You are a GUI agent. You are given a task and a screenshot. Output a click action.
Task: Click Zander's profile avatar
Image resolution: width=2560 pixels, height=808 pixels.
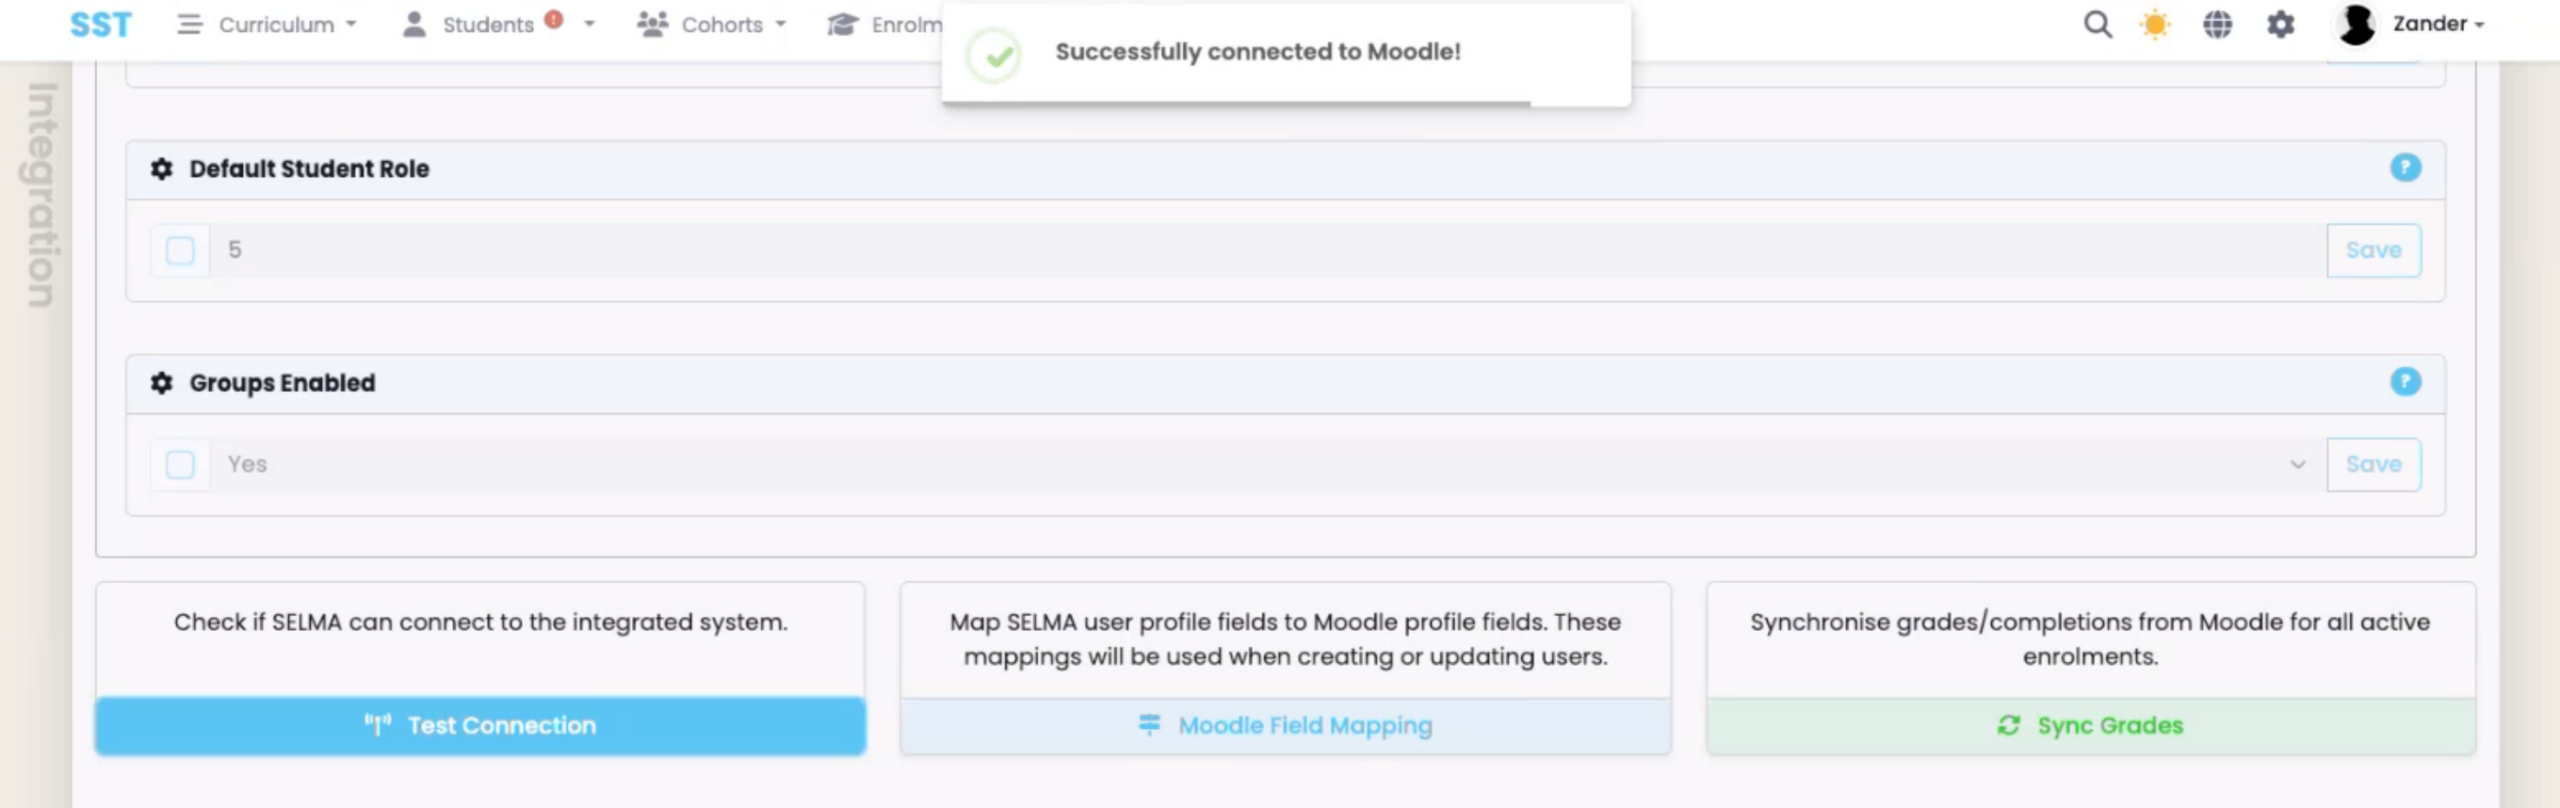[2356, 24]
